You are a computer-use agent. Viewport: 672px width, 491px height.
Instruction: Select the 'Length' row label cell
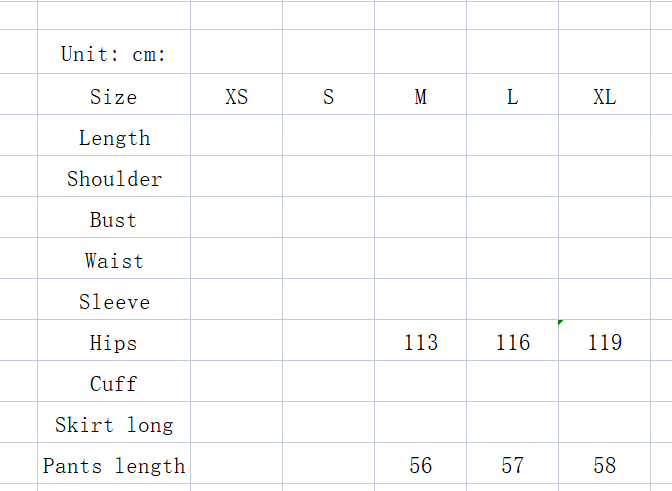click(x=114, y=138)
